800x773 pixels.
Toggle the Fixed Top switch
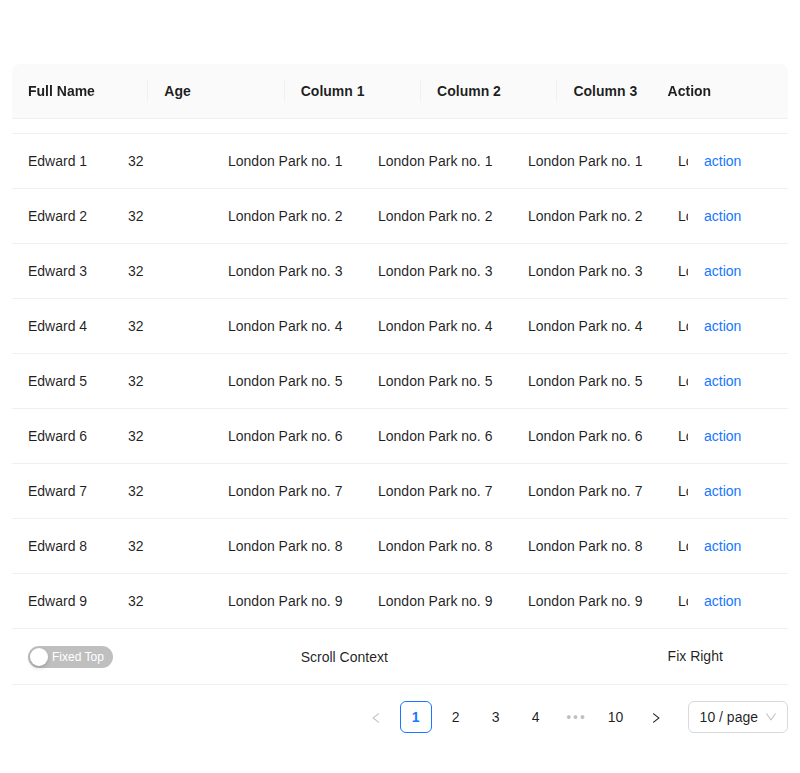pos(70,657)
